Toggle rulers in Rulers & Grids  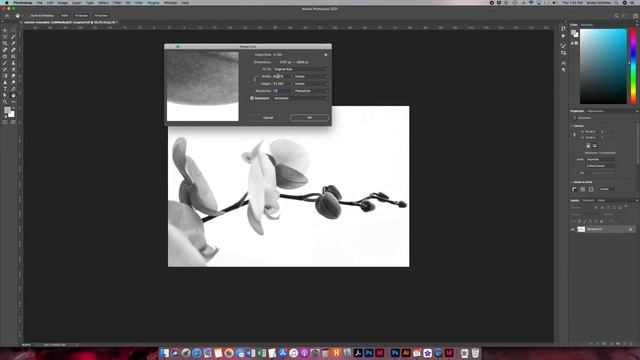(x=574, y=189)
